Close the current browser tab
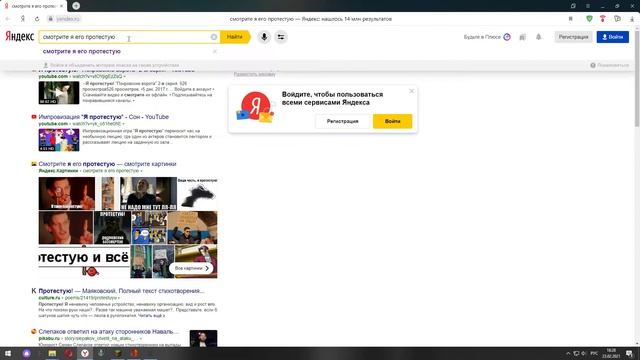This screenshot has height=360, width=640. click(x=61, y=6)
